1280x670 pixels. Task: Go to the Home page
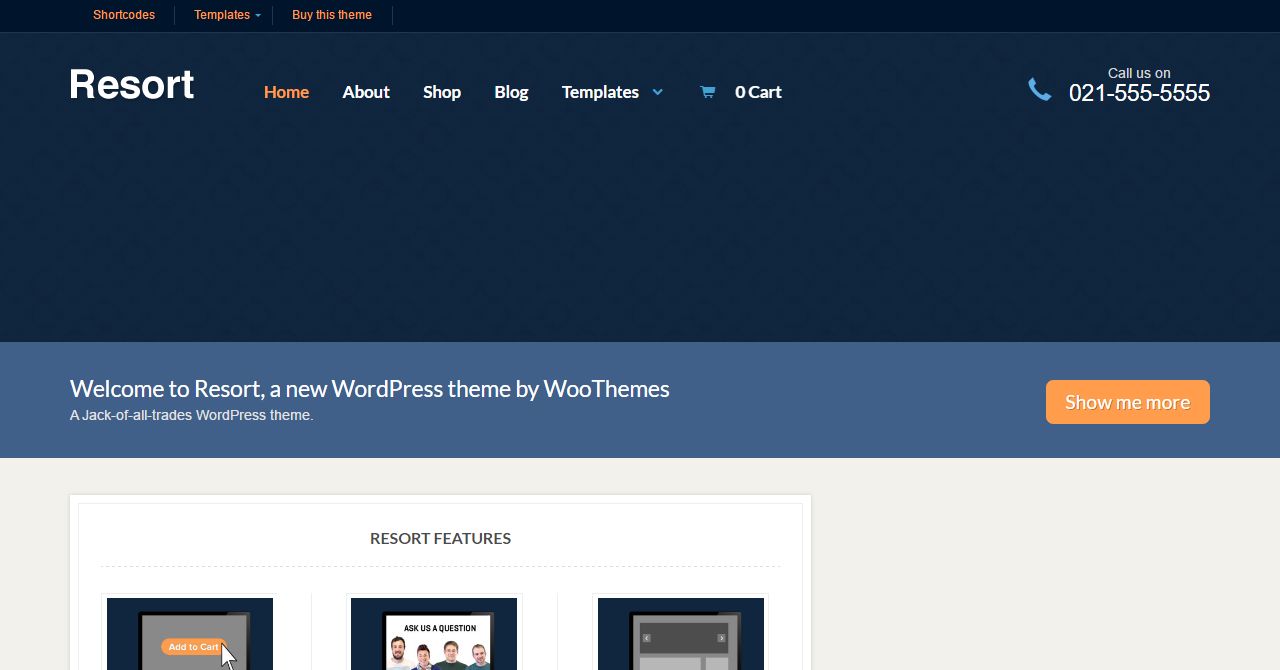pyautogui.click(x=286, y=92)
